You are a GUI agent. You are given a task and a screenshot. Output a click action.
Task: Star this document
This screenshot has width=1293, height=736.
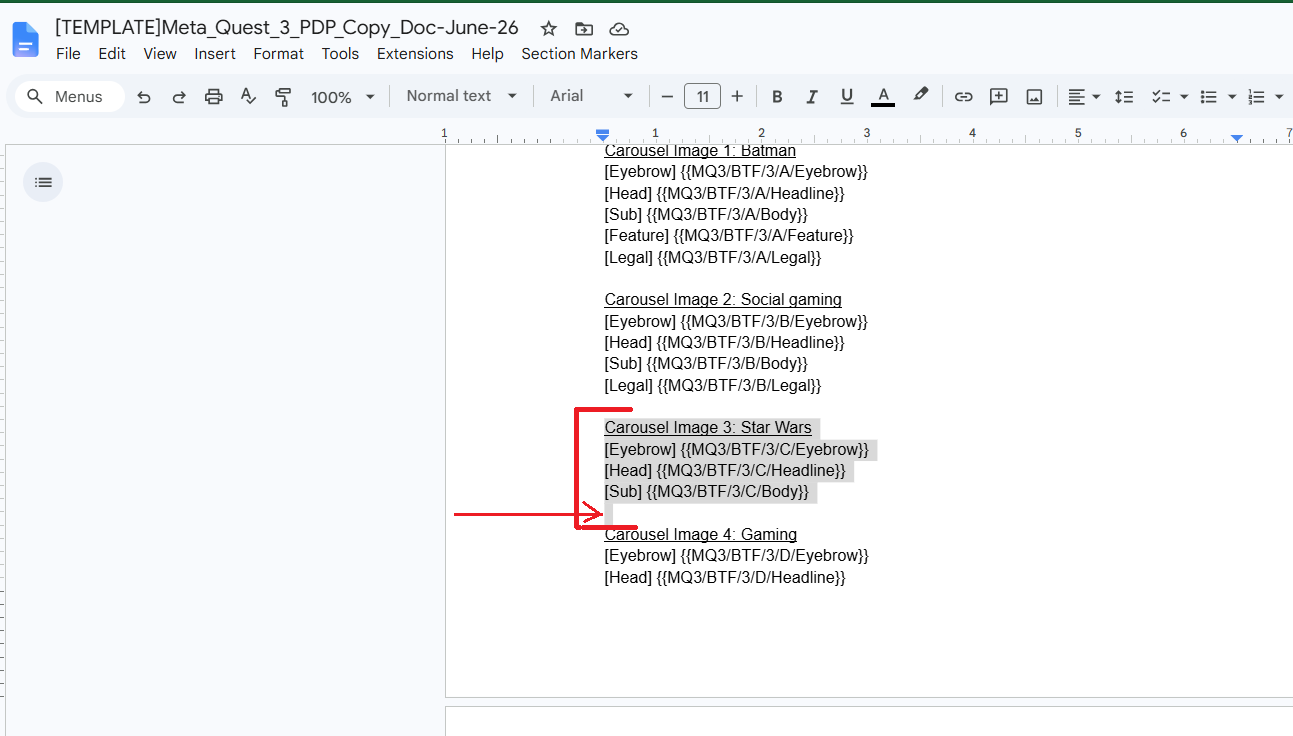(548, 28)
